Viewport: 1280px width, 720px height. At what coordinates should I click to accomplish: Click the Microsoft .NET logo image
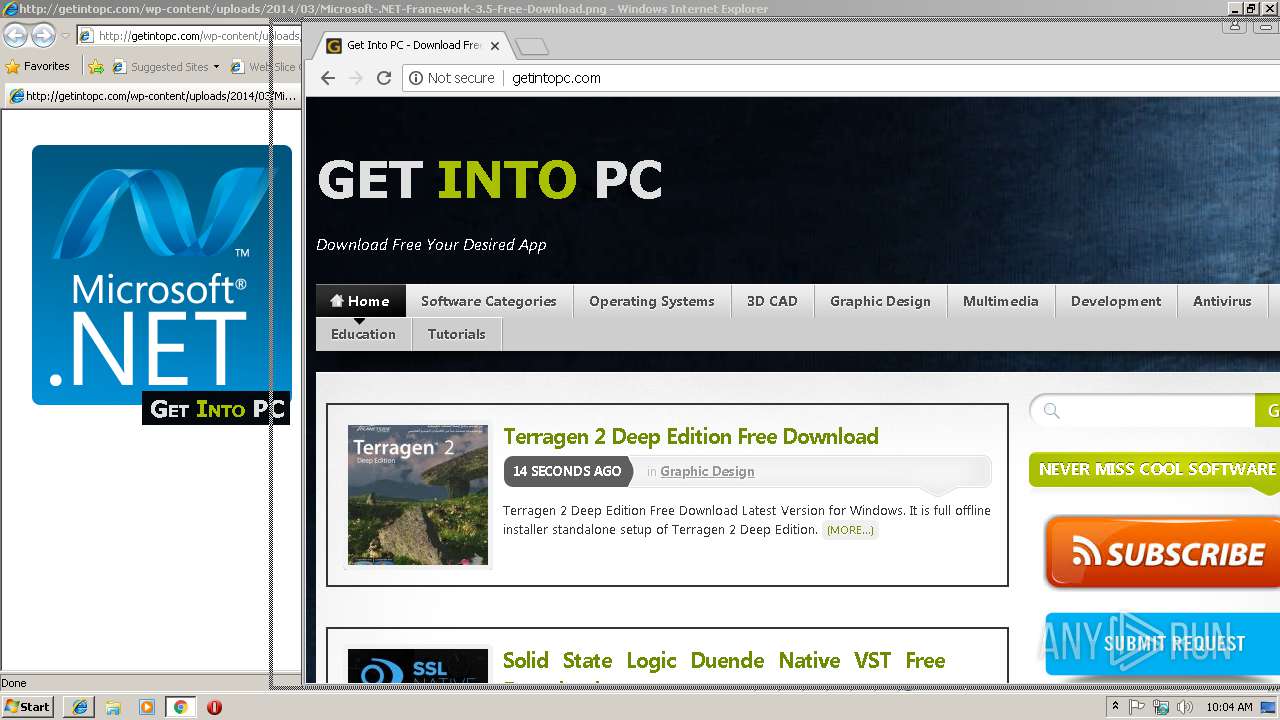click(x=162, y=275)
